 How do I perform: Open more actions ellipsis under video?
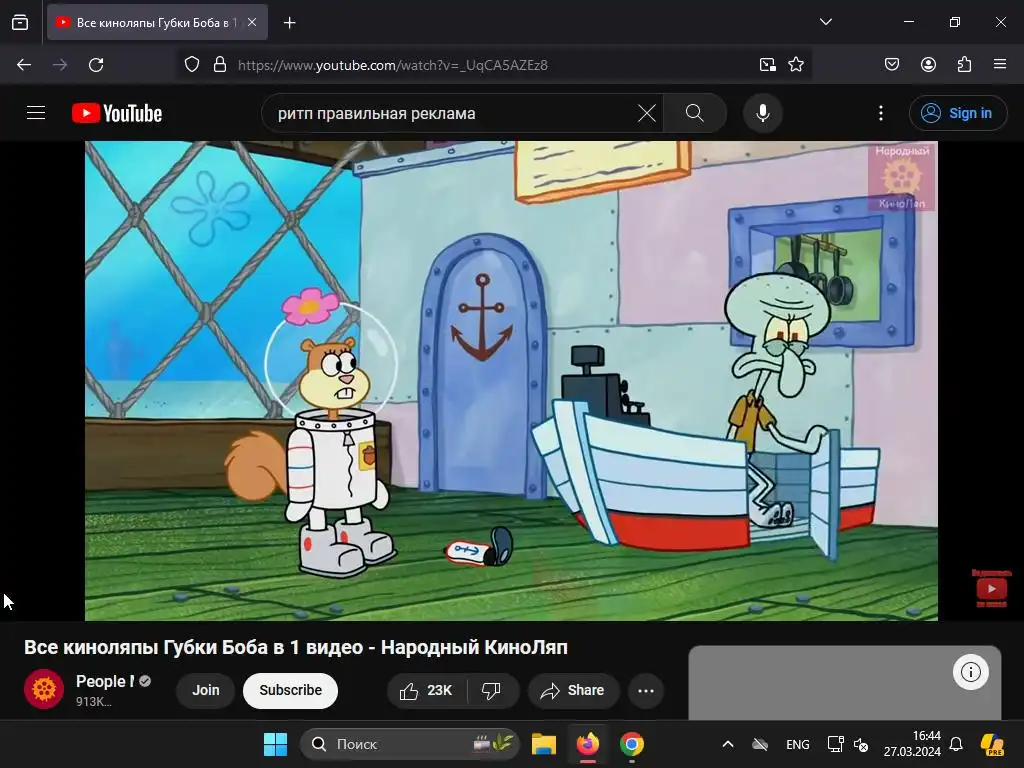tap(646, 690)
